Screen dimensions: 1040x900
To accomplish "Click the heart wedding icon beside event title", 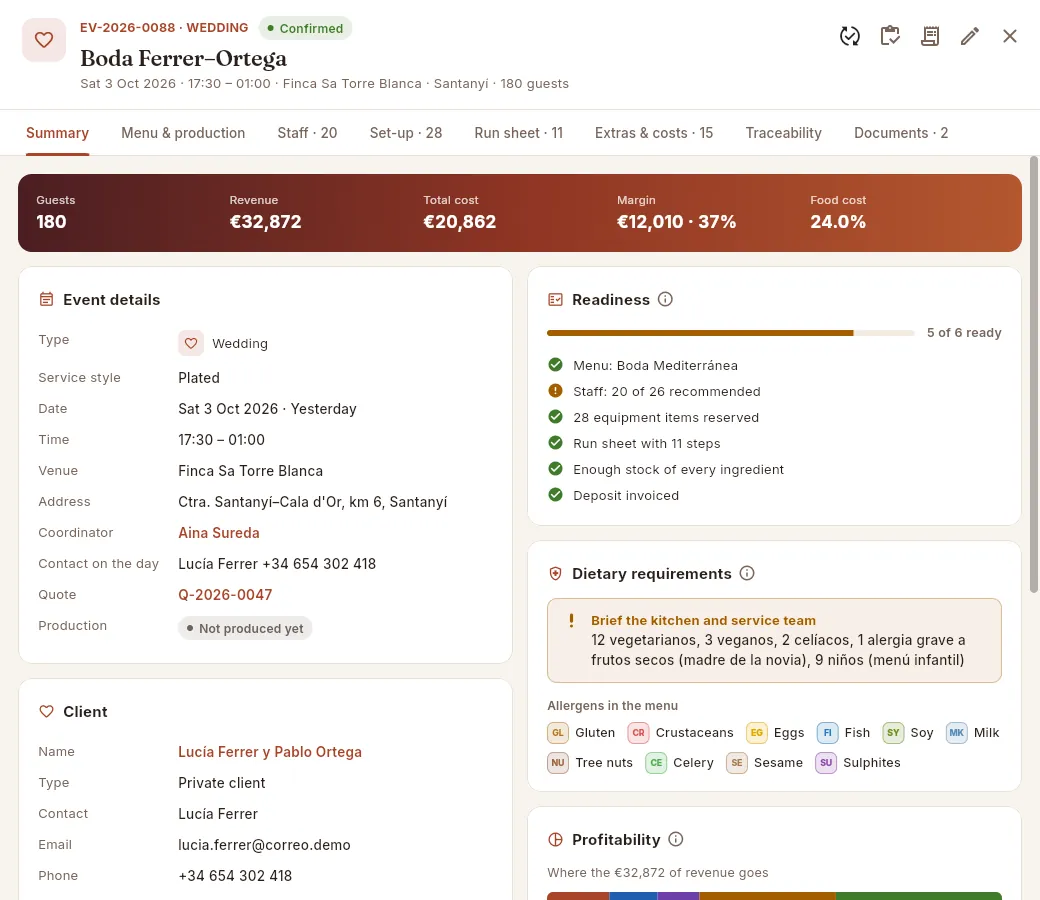I will (x=44, y=40).
